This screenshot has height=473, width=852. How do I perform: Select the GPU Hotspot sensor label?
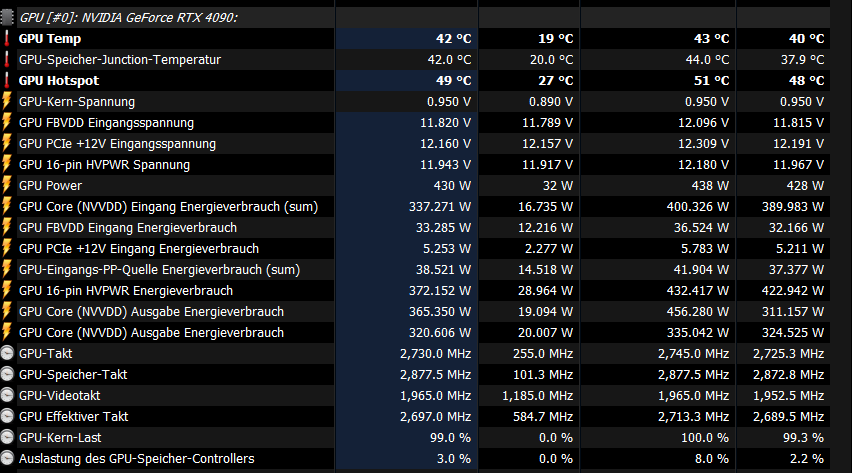click(59, 81)
